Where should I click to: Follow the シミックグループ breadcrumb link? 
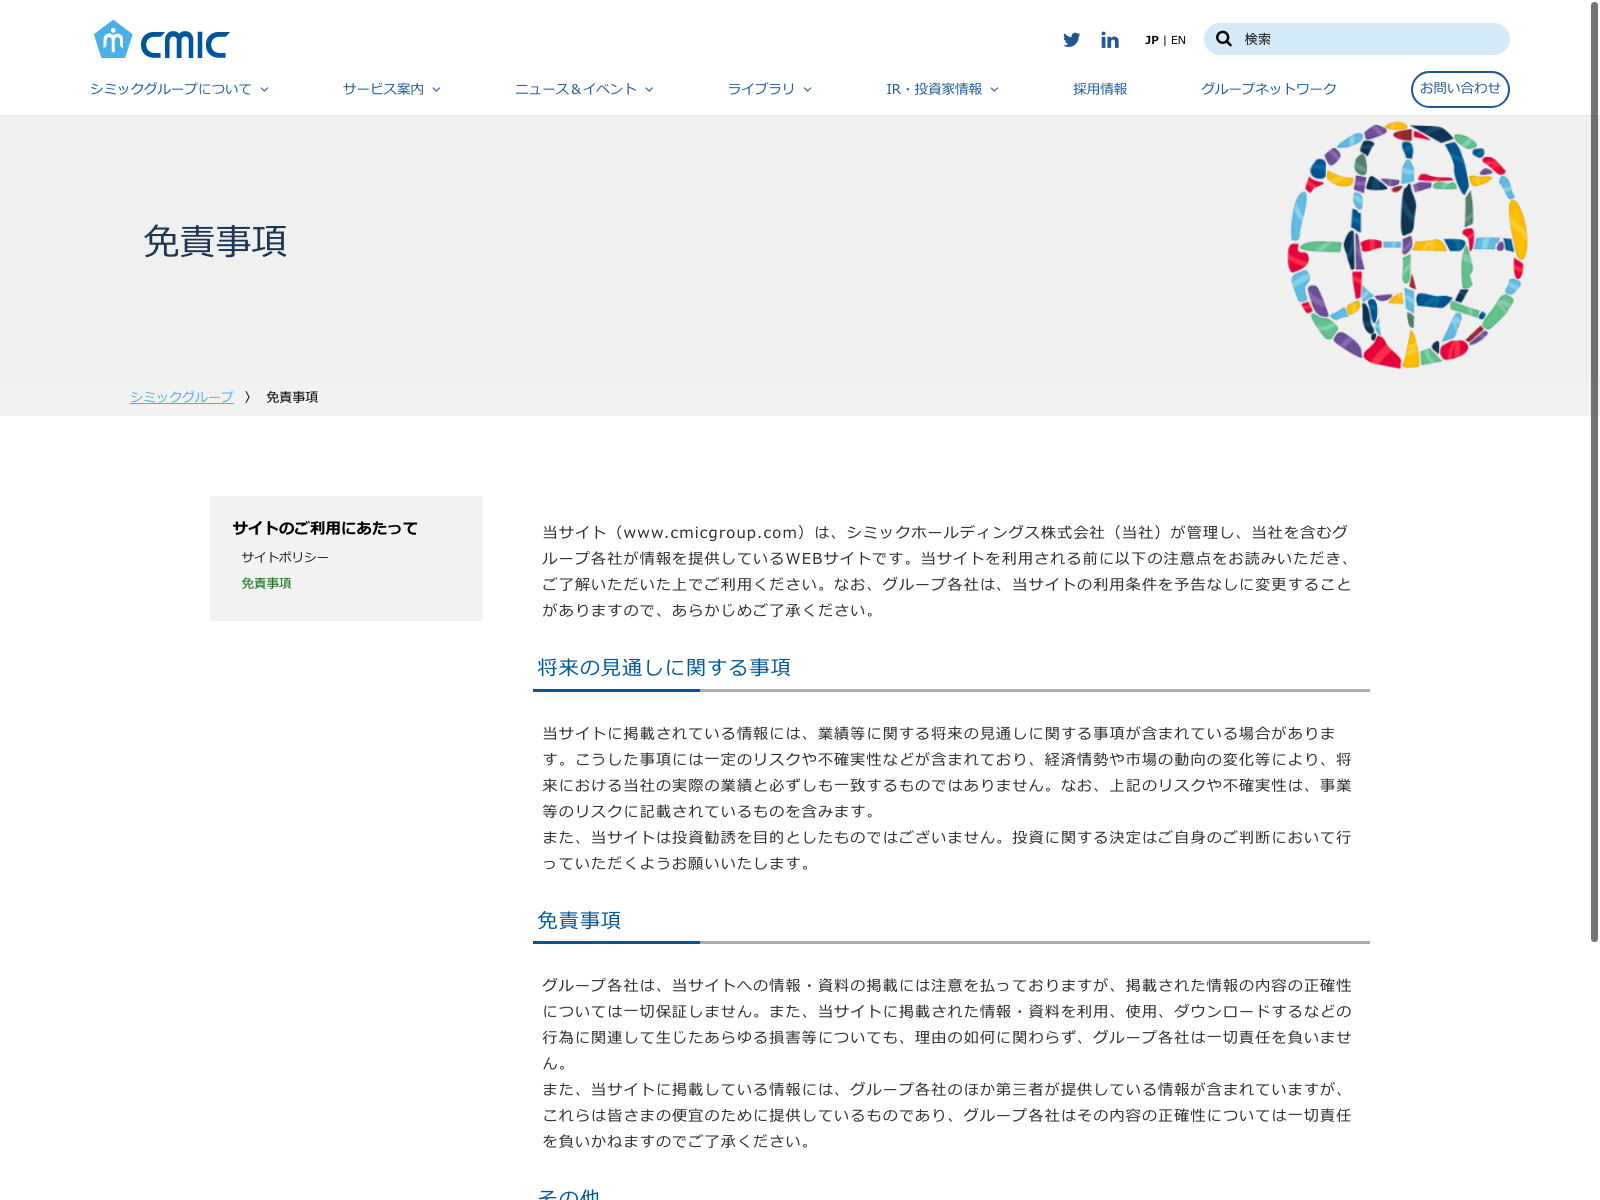181,397
